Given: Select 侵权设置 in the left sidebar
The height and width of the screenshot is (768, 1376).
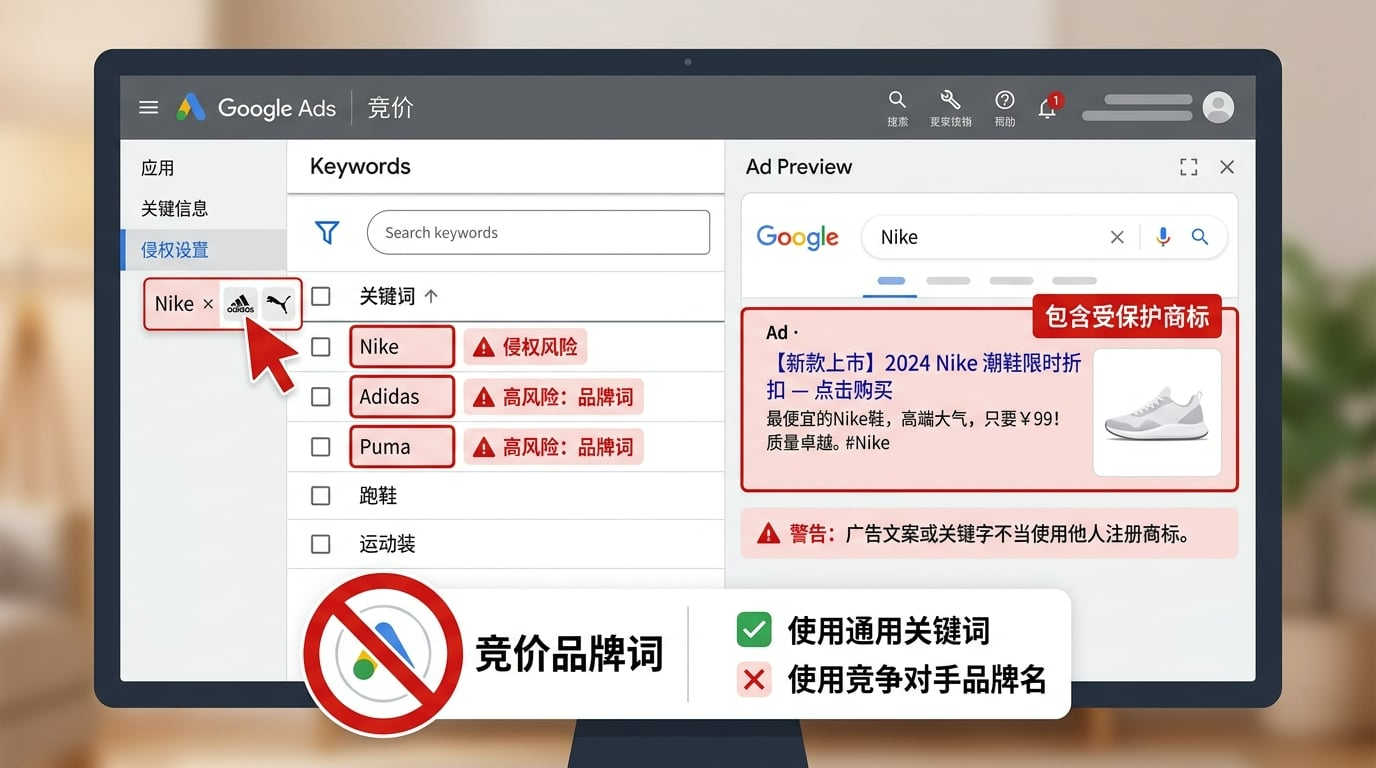Looking at the screenshot, I should [203, 250].
